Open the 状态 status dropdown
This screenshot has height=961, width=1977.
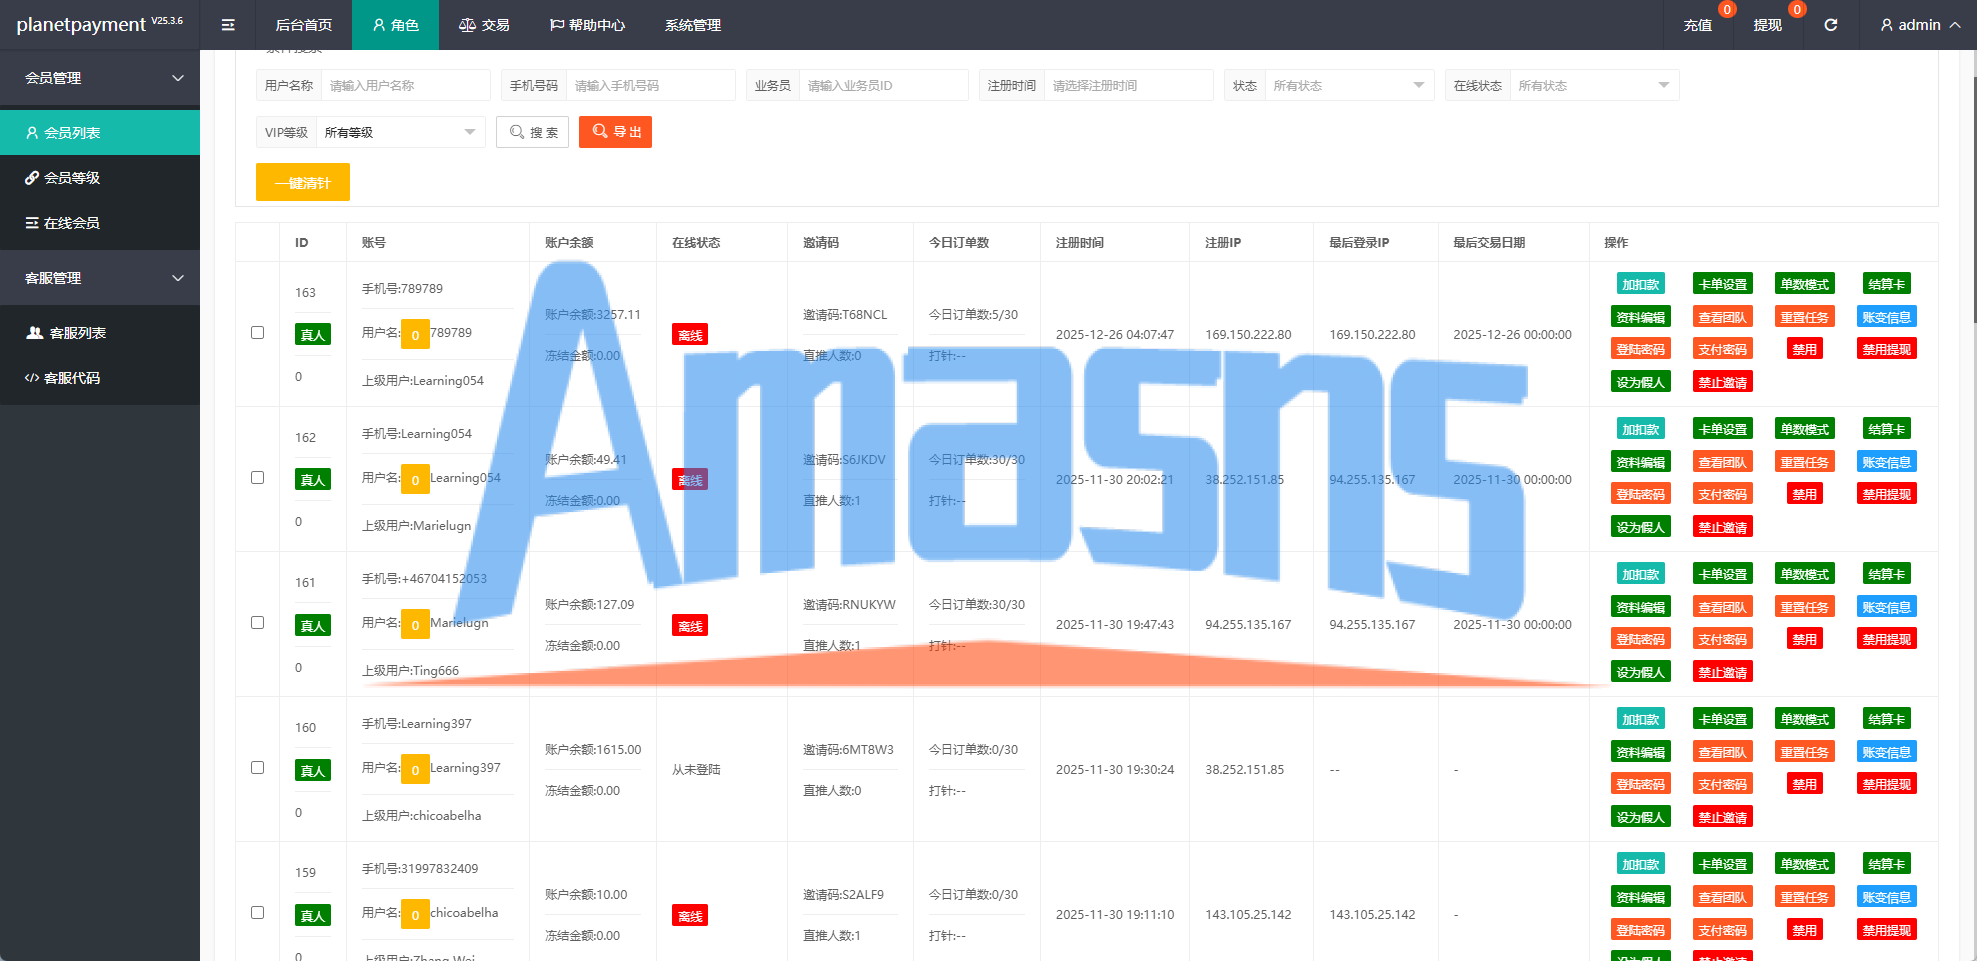[1349, 85]
